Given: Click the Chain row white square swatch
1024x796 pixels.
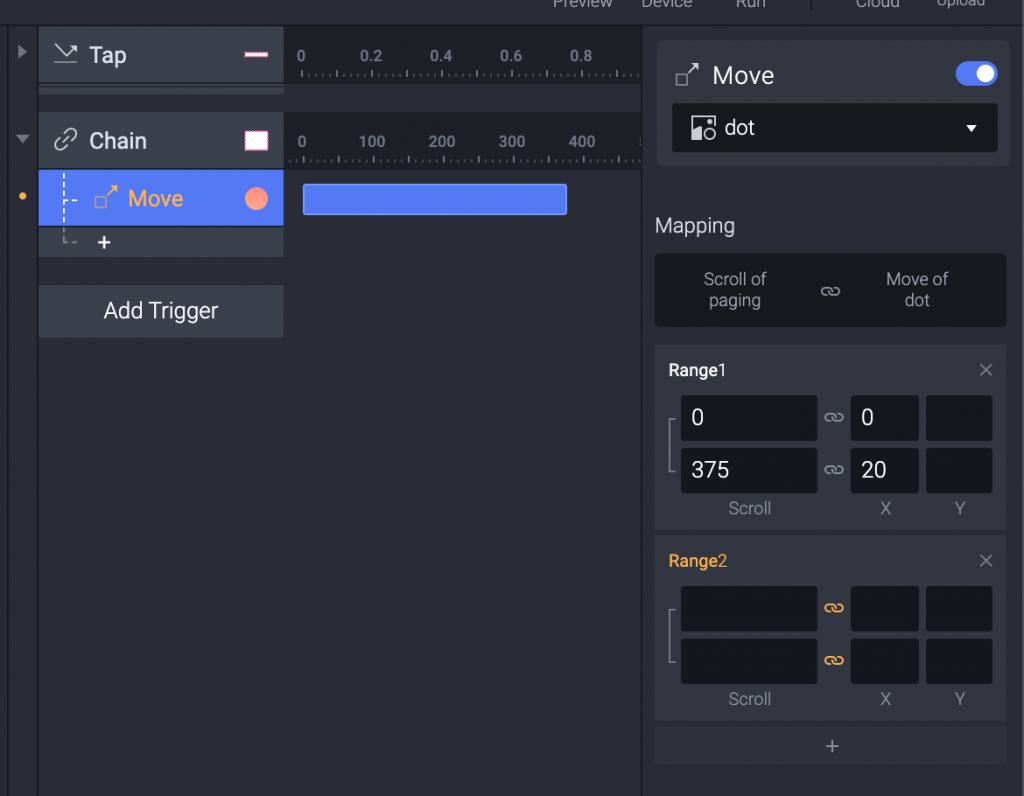Looking at the screenshot, I should (256, 140).
